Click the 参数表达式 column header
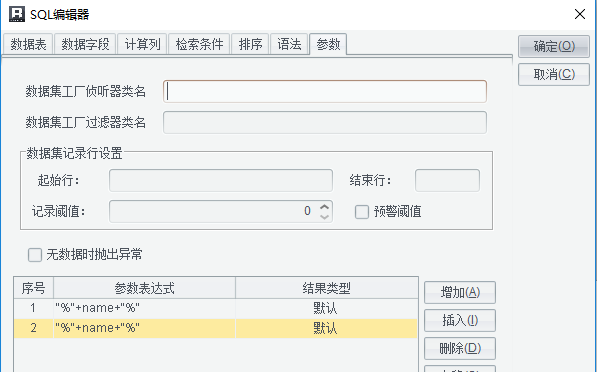Screen dimensions: 597x372 coord(145,288)
